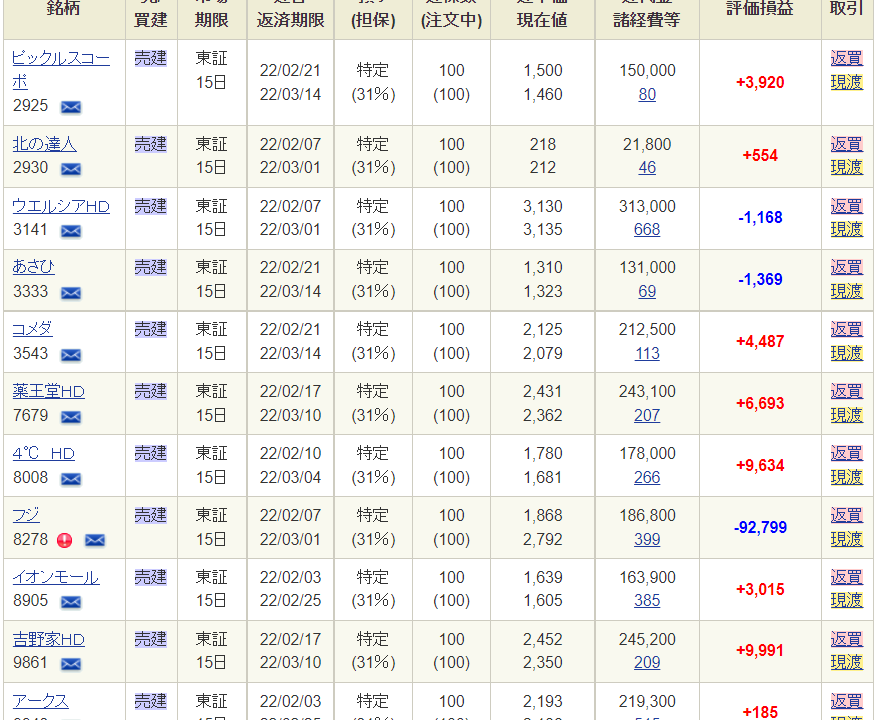
Task: Open the mail icon for ウエルシアHD 3141
Action: point(71,231)
